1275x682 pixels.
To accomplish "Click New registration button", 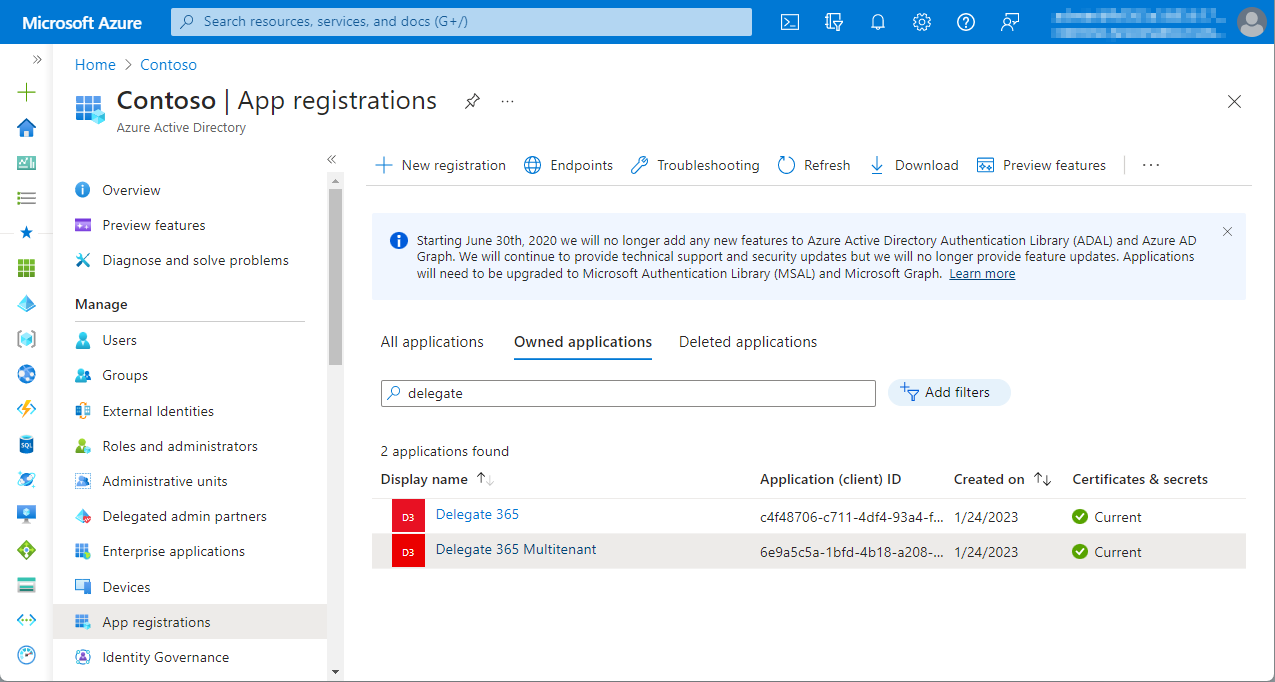I will coord(441,165).
